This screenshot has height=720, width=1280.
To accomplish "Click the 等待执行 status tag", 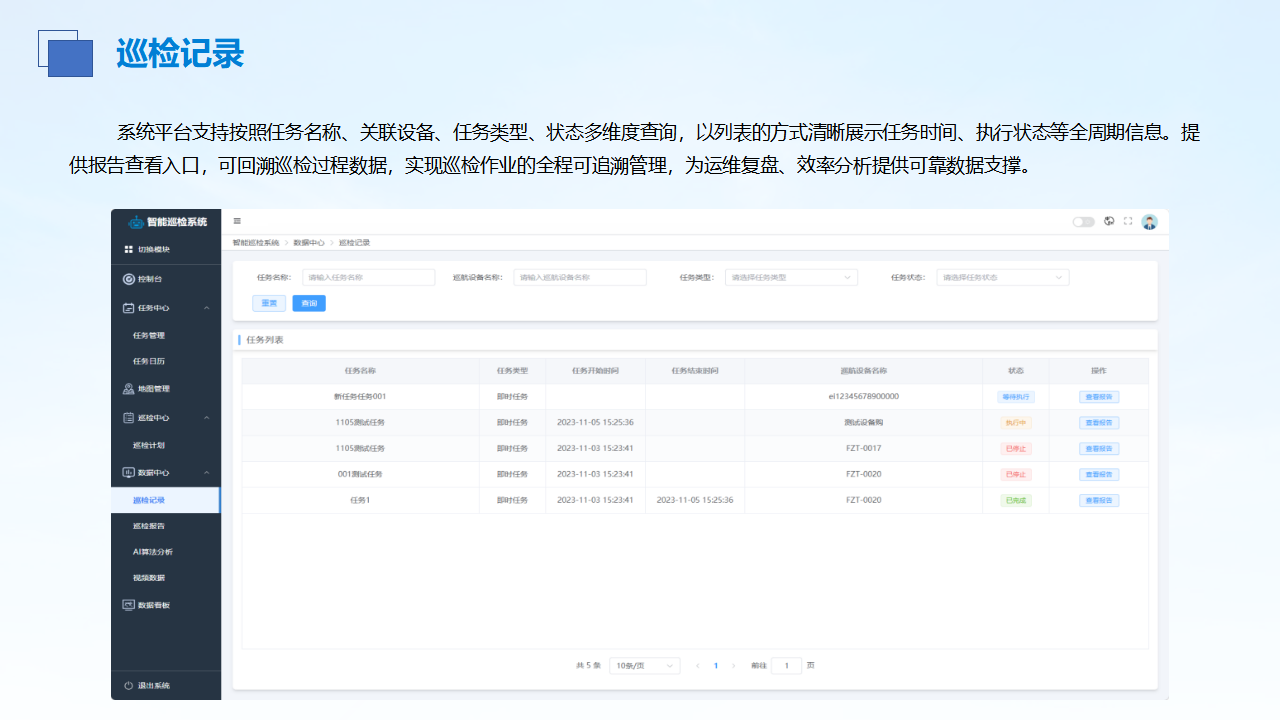I will tap(1016, 397).
